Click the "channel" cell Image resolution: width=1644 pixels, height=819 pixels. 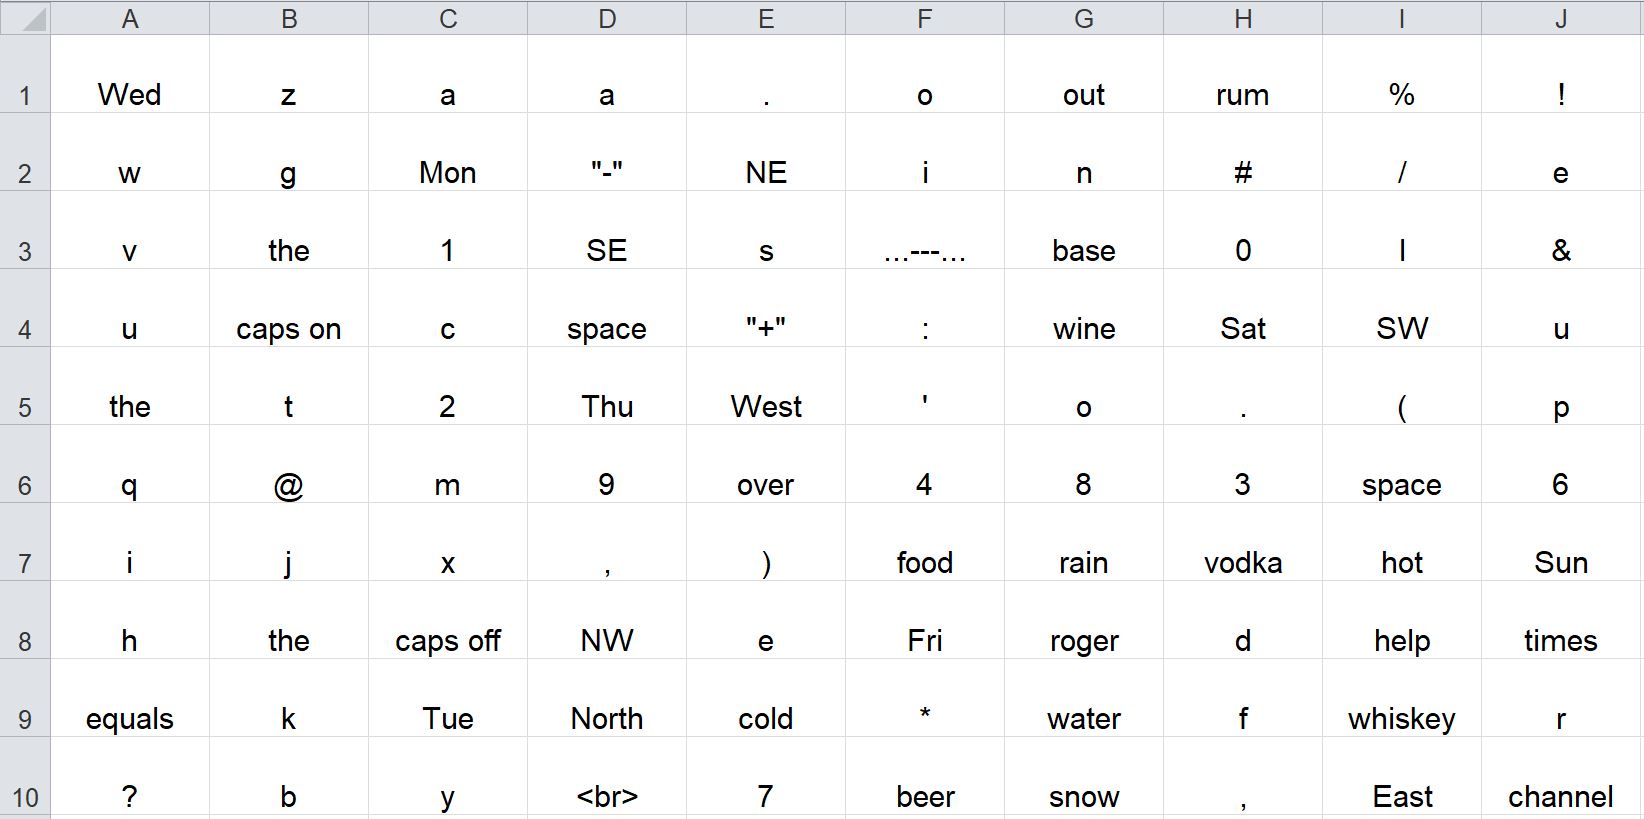click(x=1561, y=777)
